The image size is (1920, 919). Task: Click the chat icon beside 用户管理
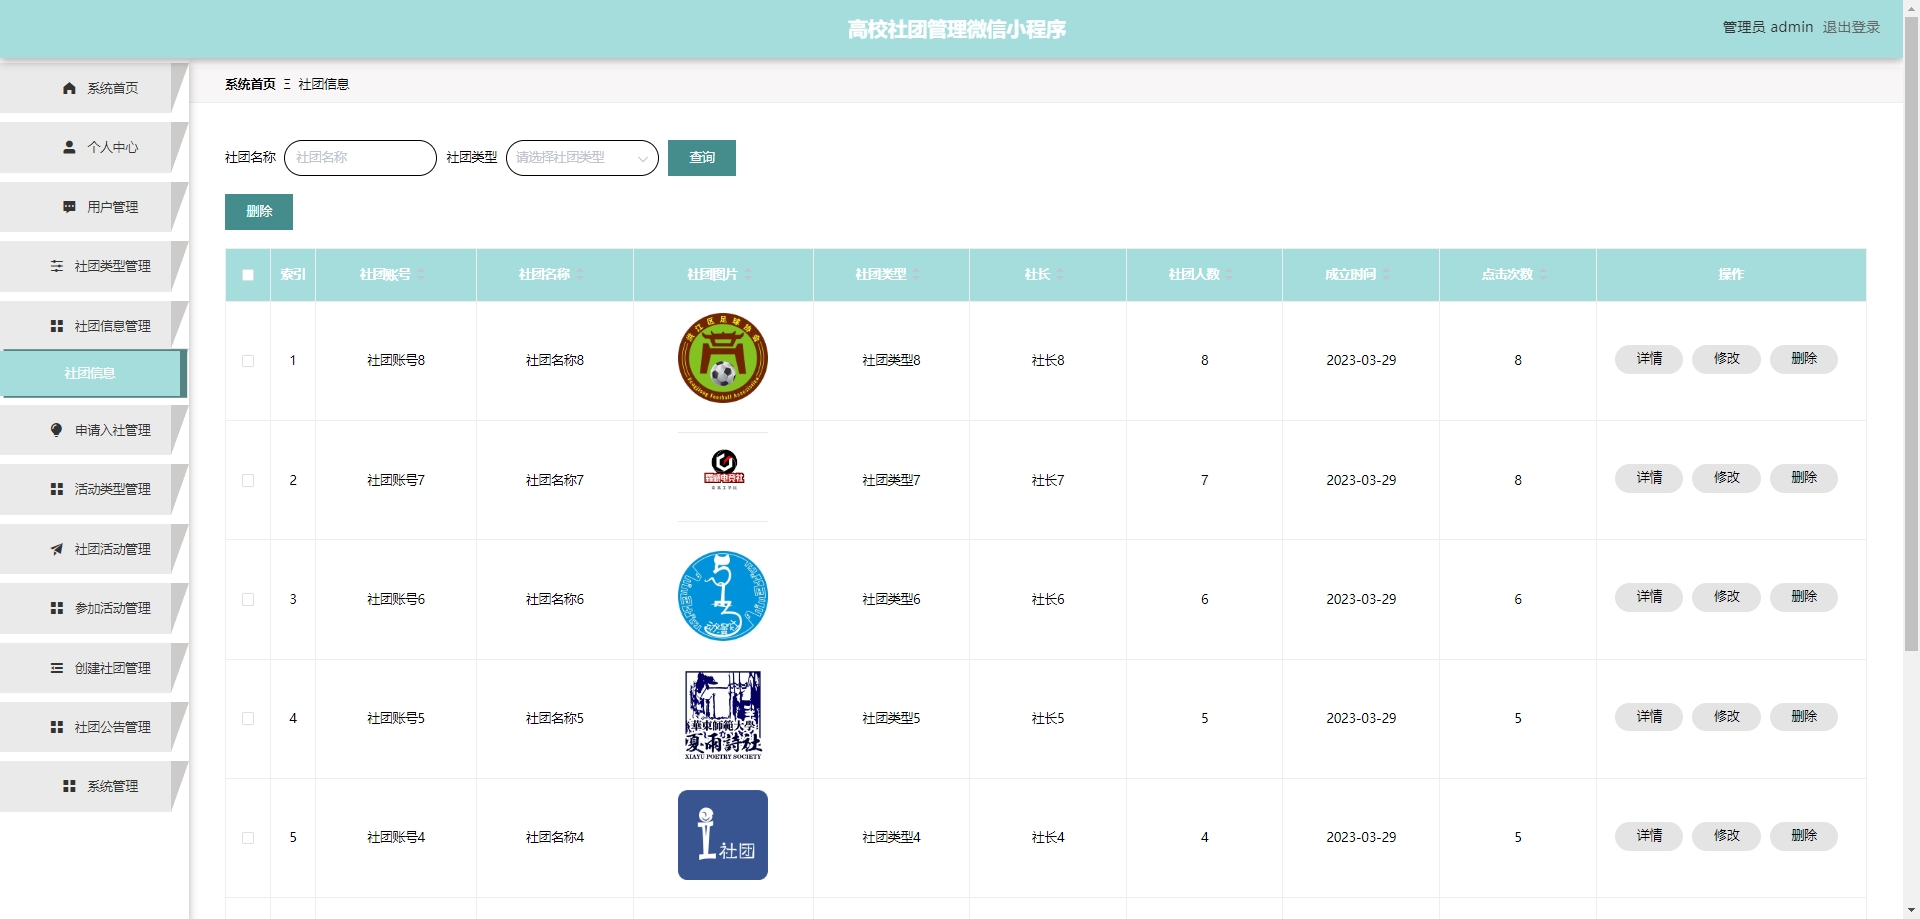click(x=69, y=207)
